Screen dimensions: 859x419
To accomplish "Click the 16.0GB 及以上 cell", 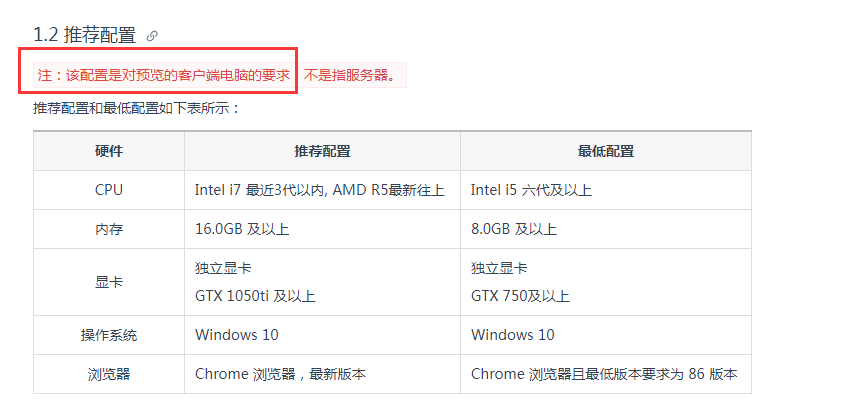I will [x=322, y=229].
